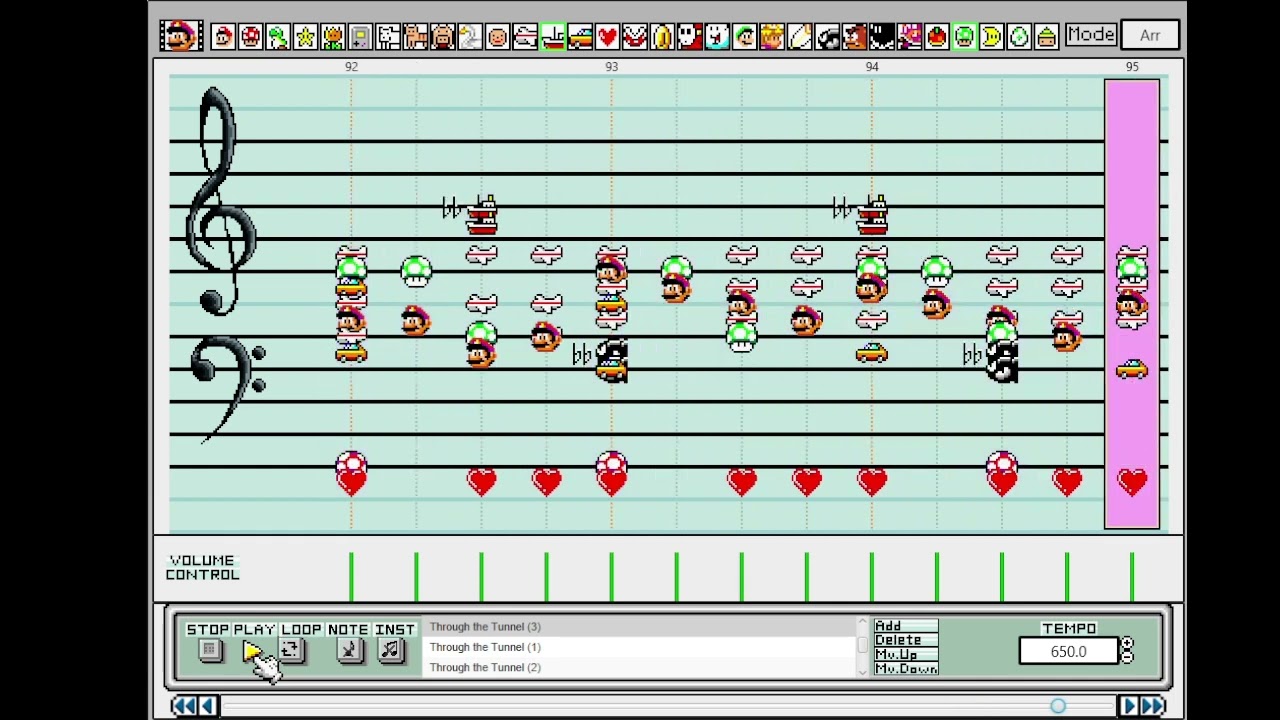Click the tempo value field 650.0

pos(1068,651)
